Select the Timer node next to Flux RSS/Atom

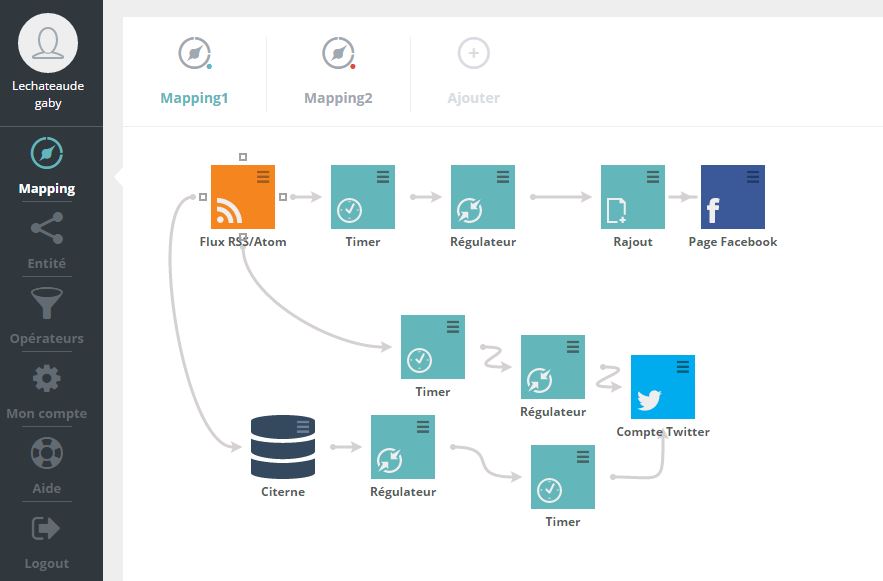363,196
